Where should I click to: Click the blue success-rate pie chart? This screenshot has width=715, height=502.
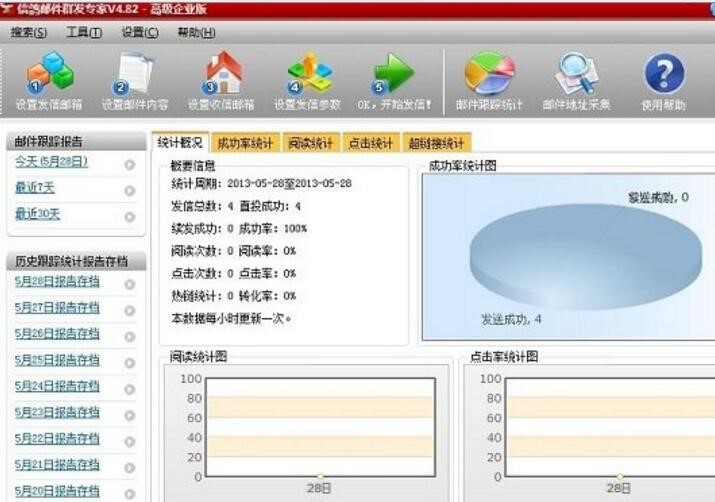[x=585, y=257]
